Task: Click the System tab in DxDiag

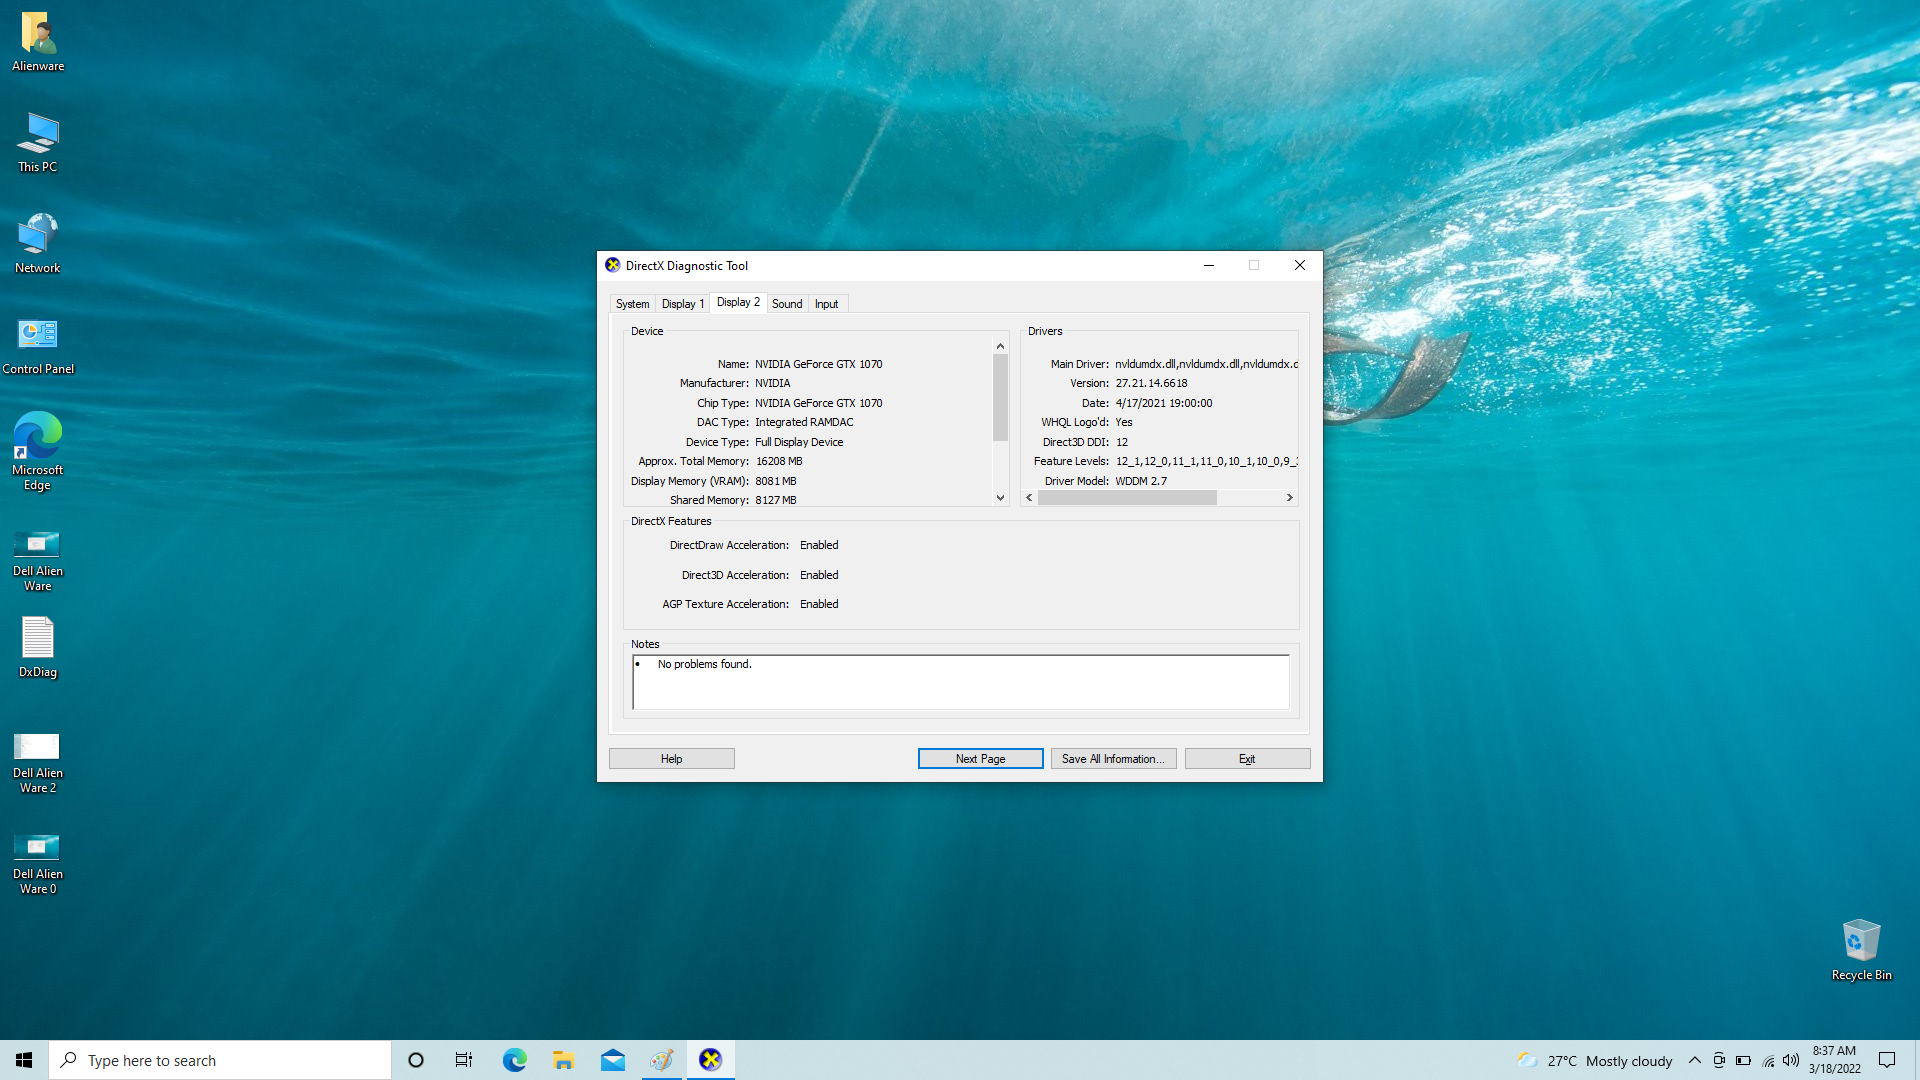Action: pos(632,303)
